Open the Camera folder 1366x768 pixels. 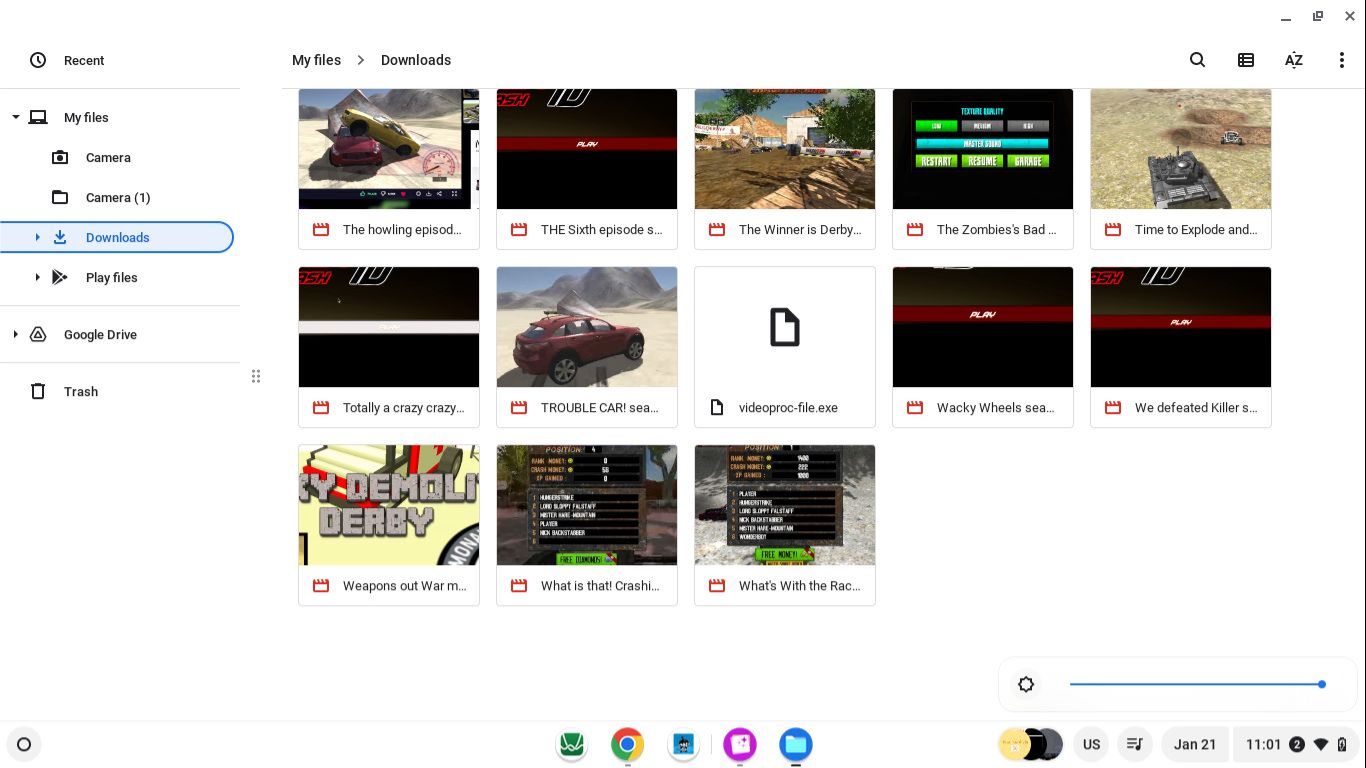(108, 157)
